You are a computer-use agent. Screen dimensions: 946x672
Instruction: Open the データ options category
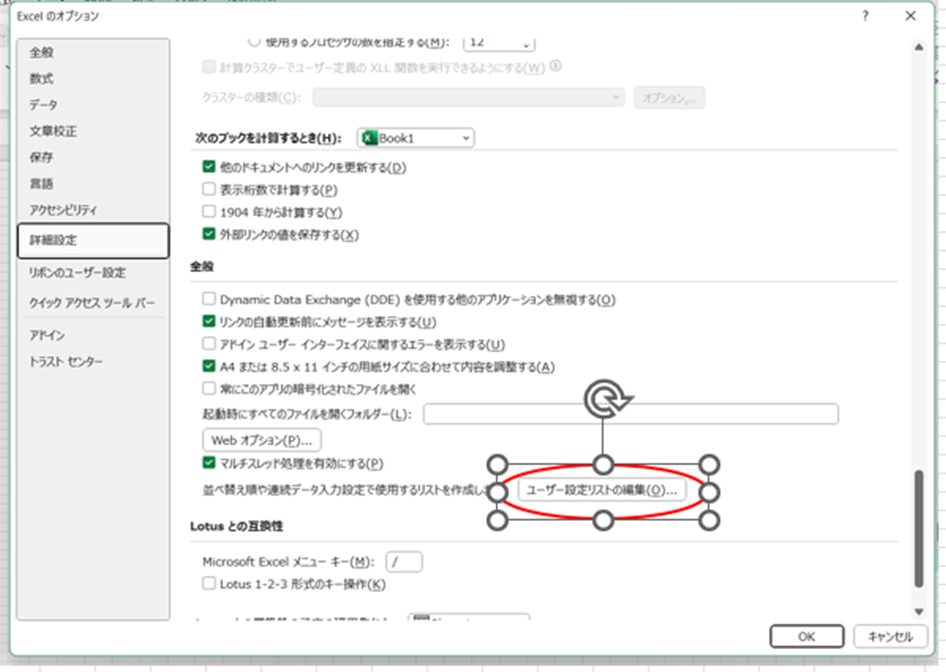coord(43,104)
